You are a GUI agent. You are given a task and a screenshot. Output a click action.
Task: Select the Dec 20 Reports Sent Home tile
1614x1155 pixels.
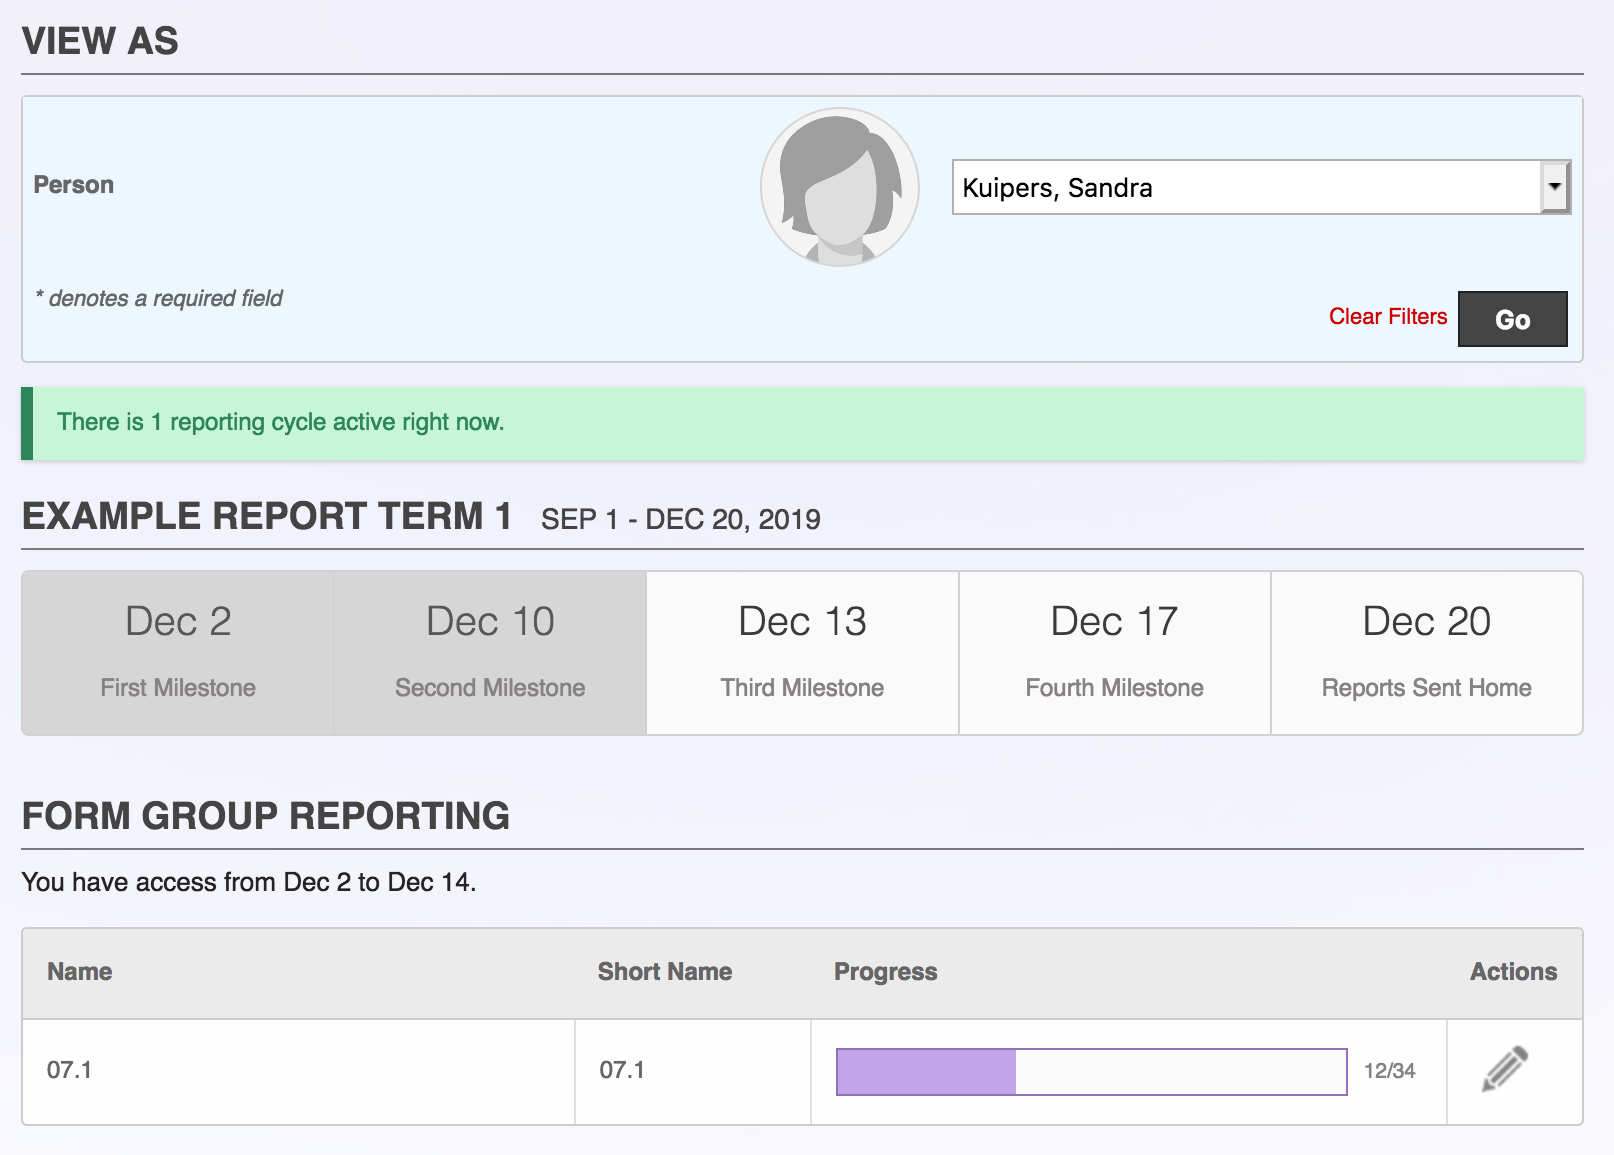pyautogui.click(x=1426, y=653)
